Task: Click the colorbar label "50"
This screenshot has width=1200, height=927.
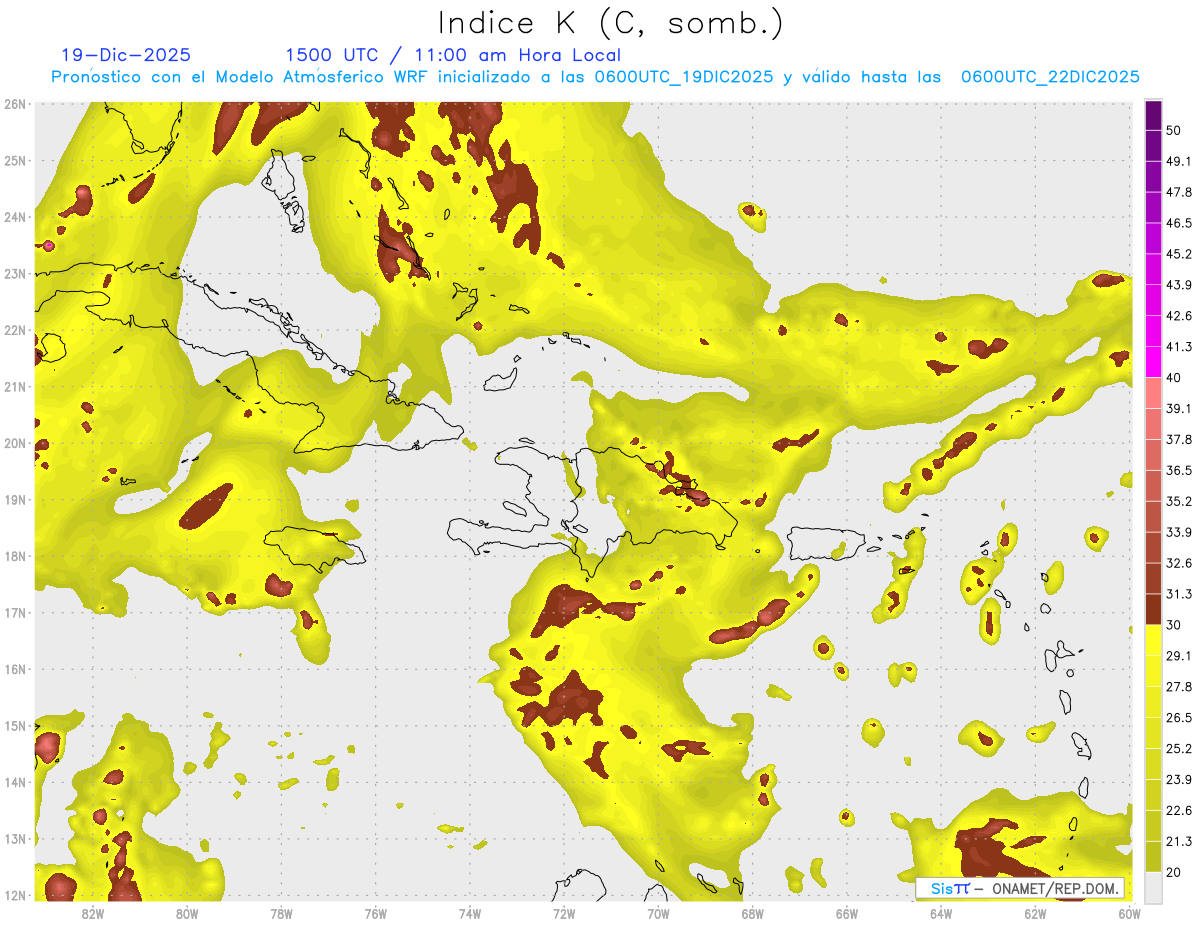Action: (1174, 130)
